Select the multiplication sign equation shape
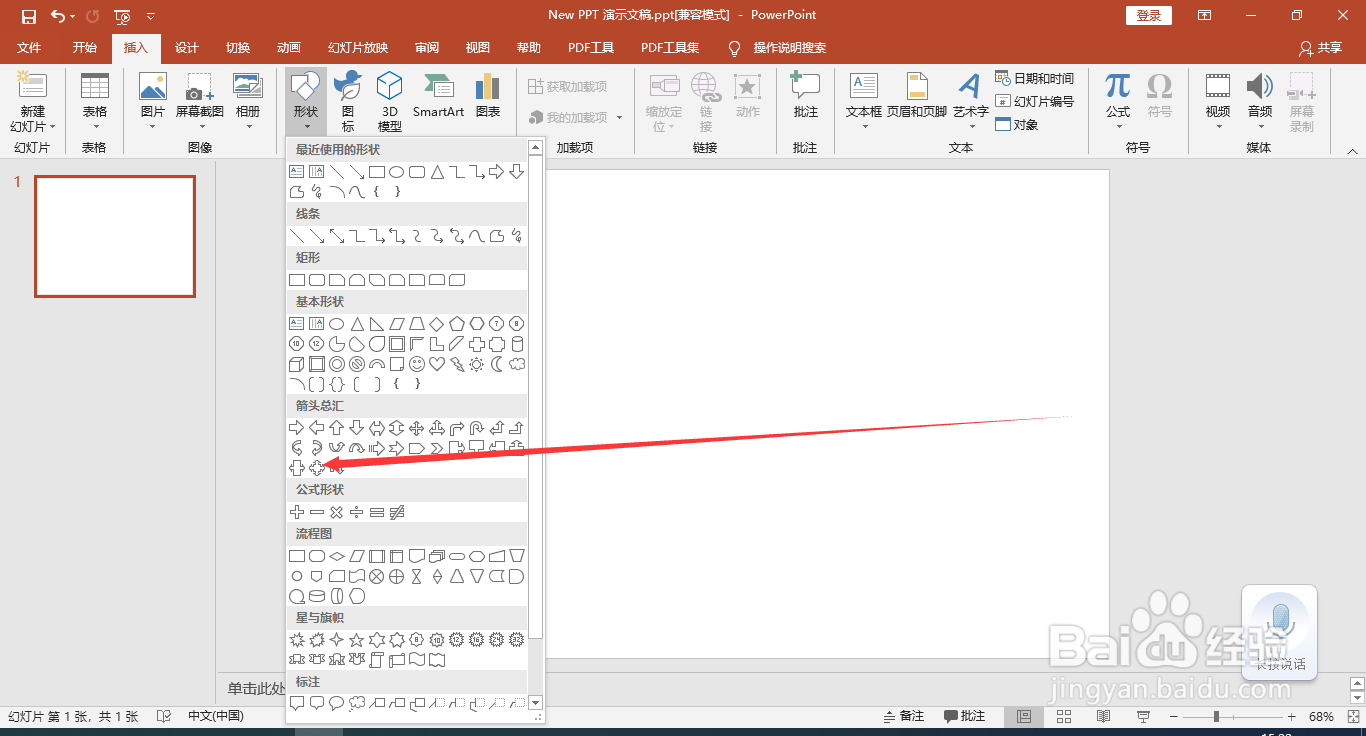 [x=337, y=512]
